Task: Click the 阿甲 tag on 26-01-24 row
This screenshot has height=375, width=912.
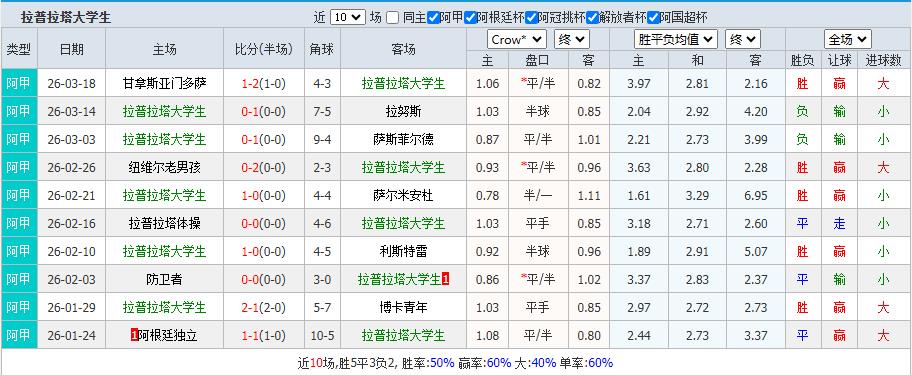Action: click(x=19, y=335)
